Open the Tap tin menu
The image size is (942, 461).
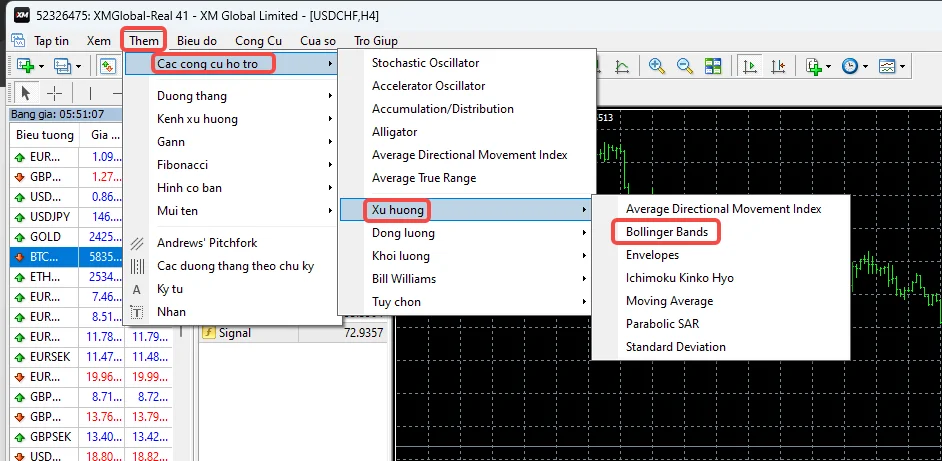[51, 41]
